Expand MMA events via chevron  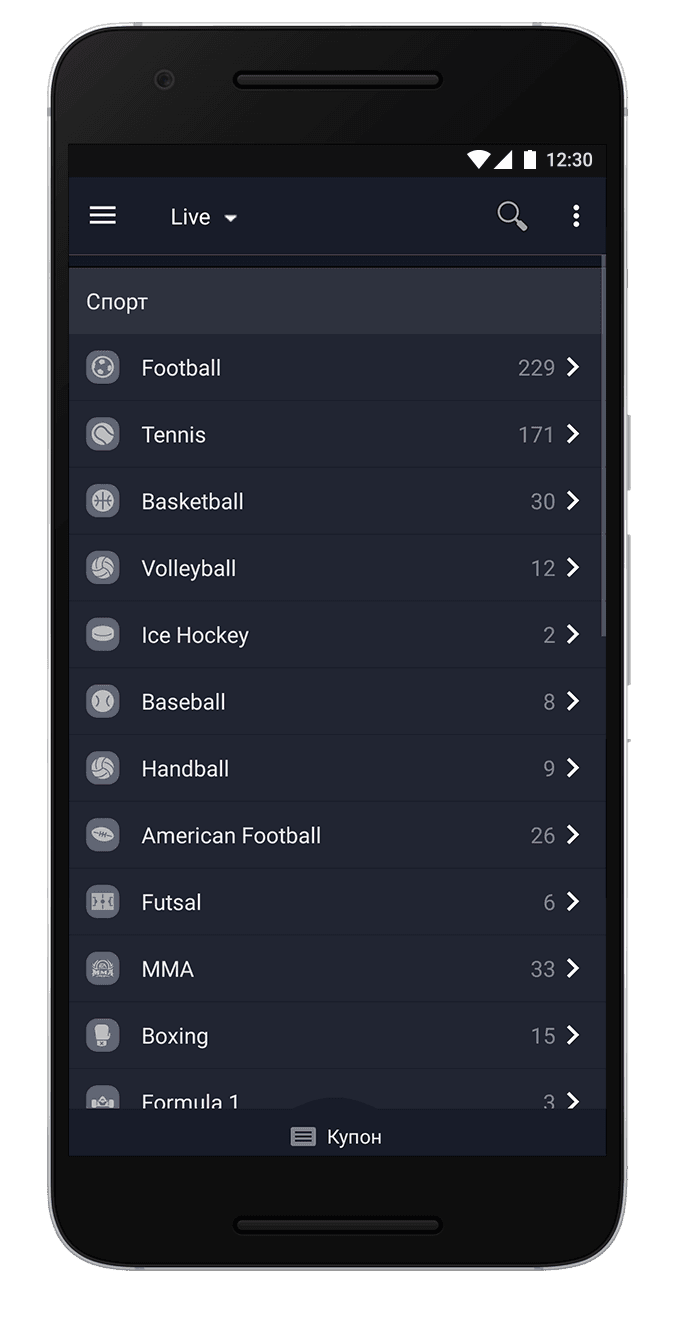pos(573,969)
